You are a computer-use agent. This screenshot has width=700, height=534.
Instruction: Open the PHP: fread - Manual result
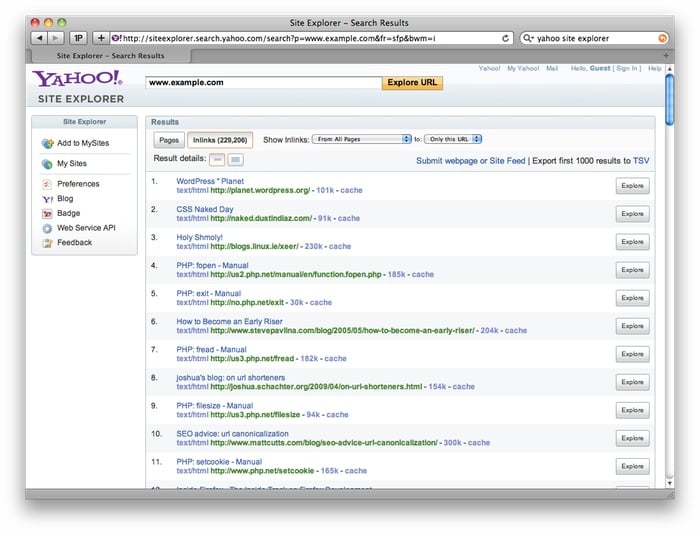pos(211,350)
